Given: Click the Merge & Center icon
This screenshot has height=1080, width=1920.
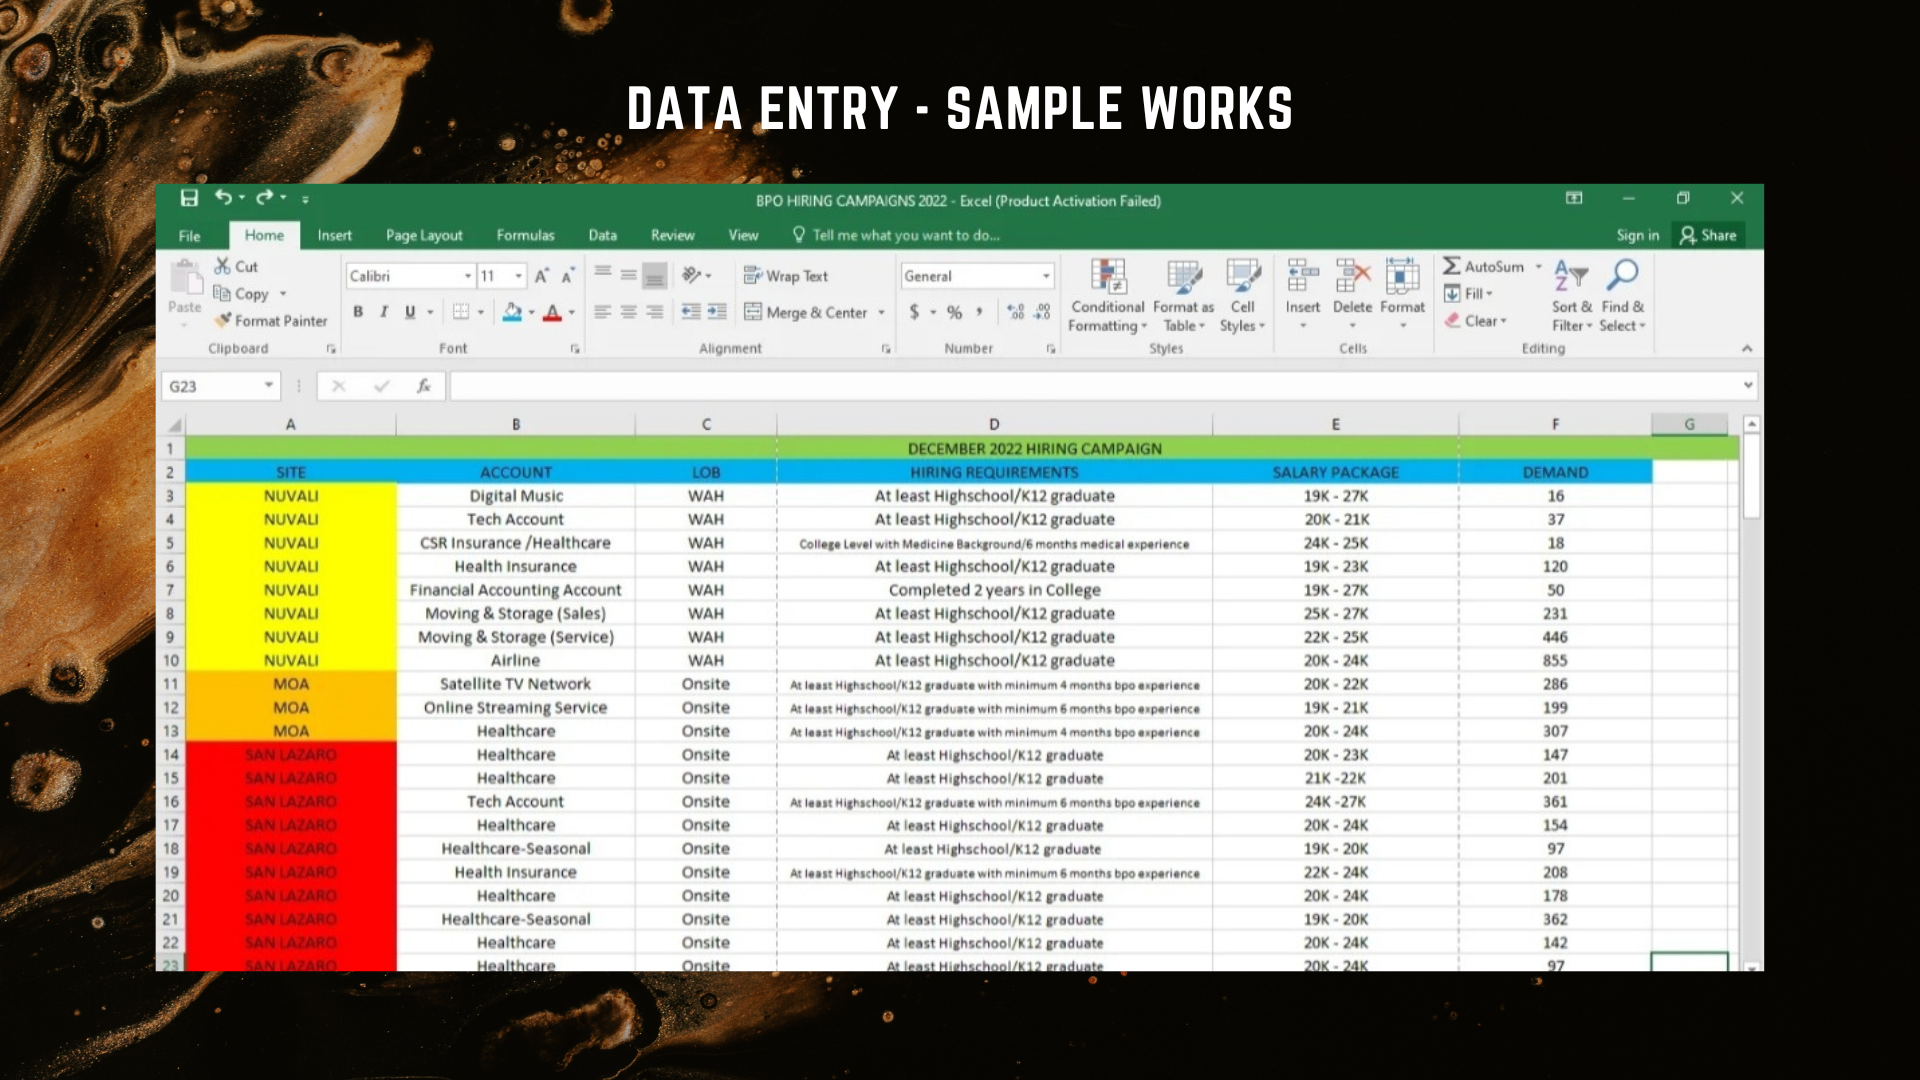Looking at the screenshot, I should tap(753, 312).
